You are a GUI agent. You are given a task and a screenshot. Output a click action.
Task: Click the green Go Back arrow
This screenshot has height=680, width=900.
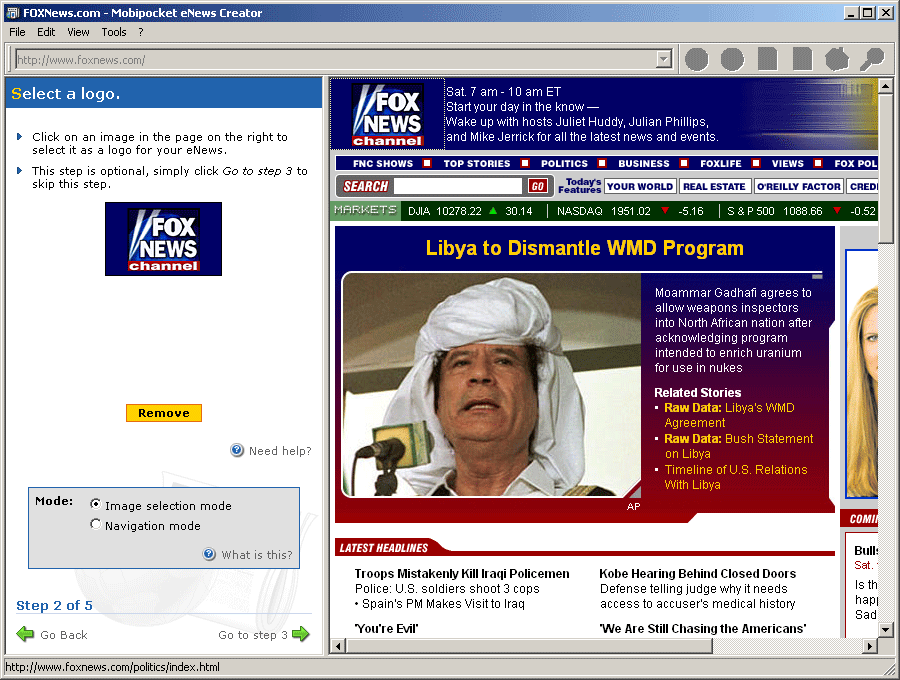coord(25,634)
